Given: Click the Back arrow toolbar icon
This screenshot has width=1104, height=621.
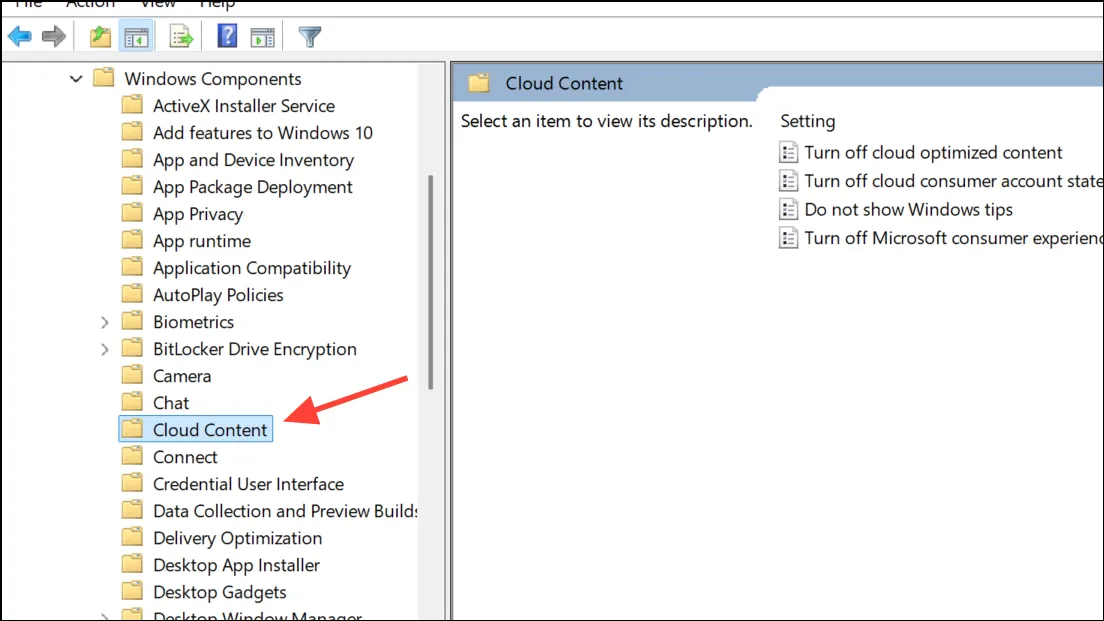Looking at the screenshot, I should tap(20, 36).
